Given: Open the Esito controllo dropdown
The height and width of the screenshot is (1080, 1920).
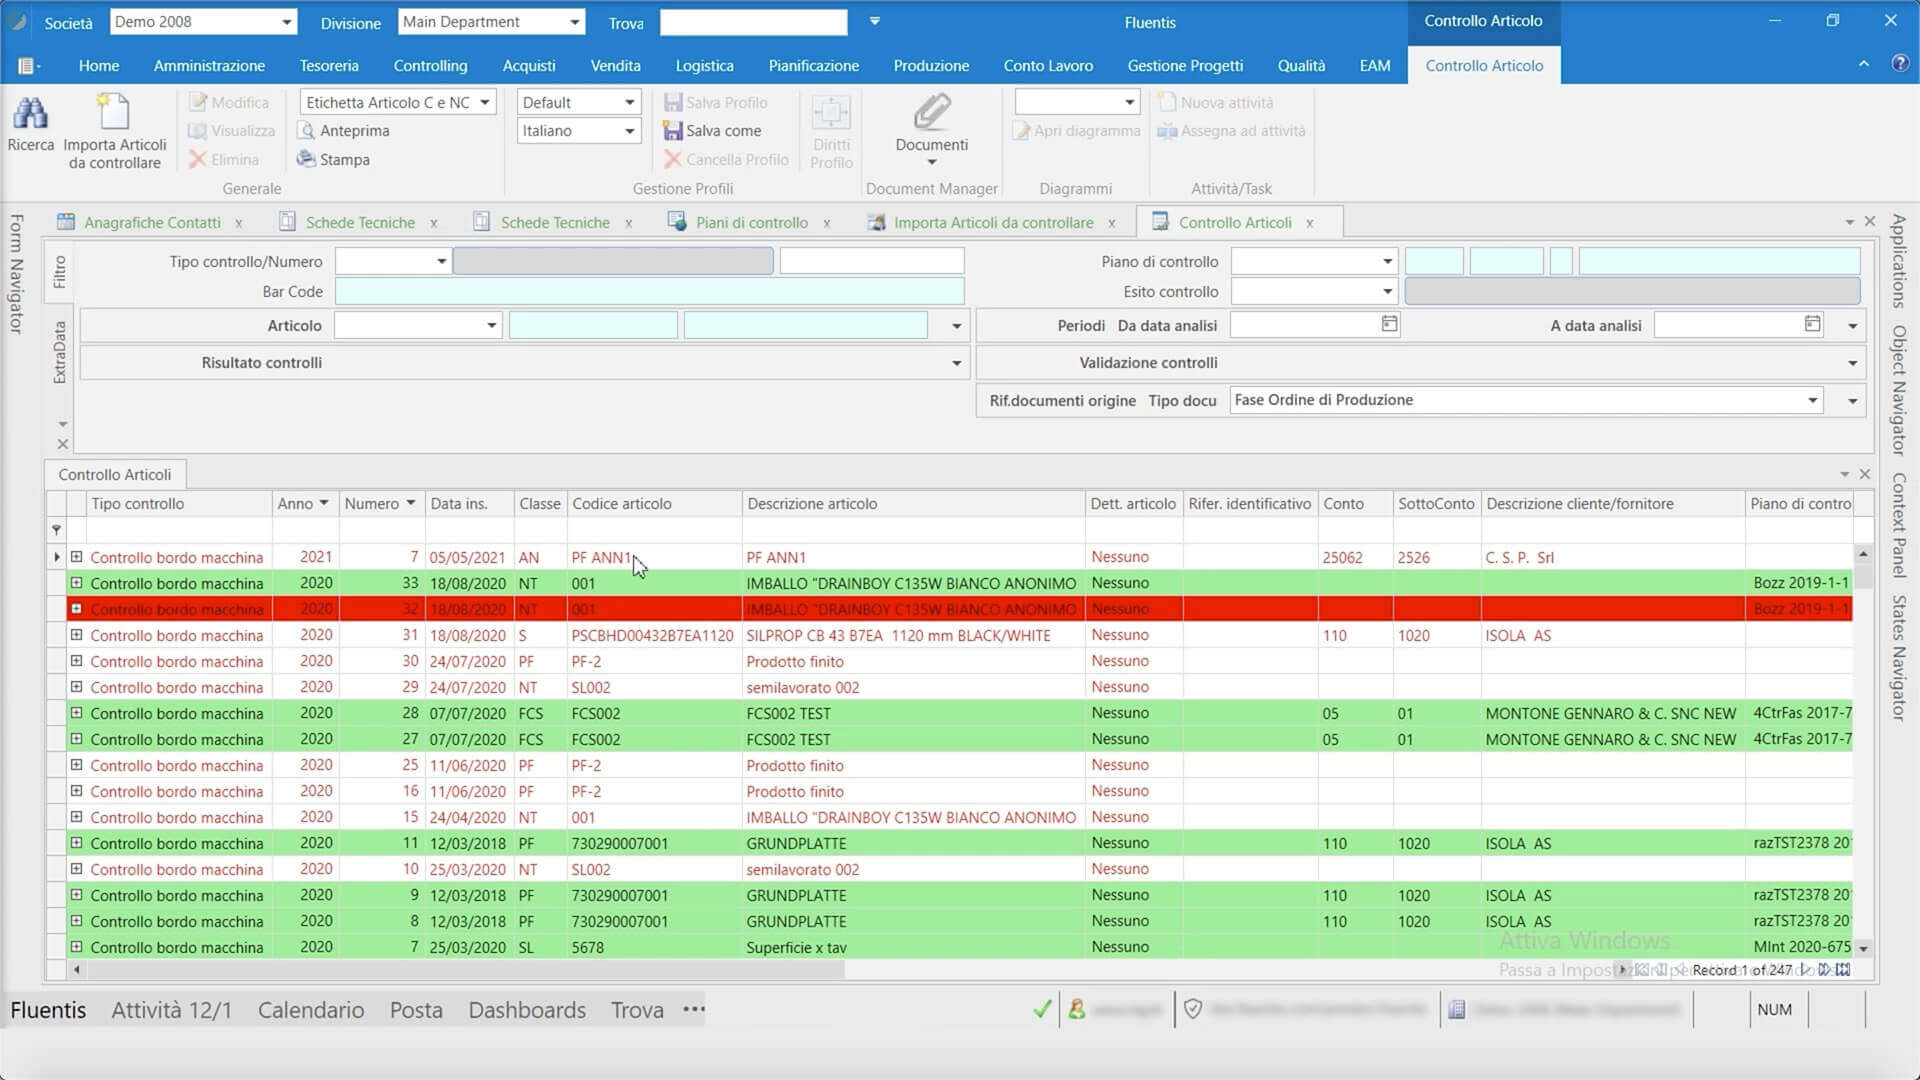Looking at the screenshot, I should 1387,291.
